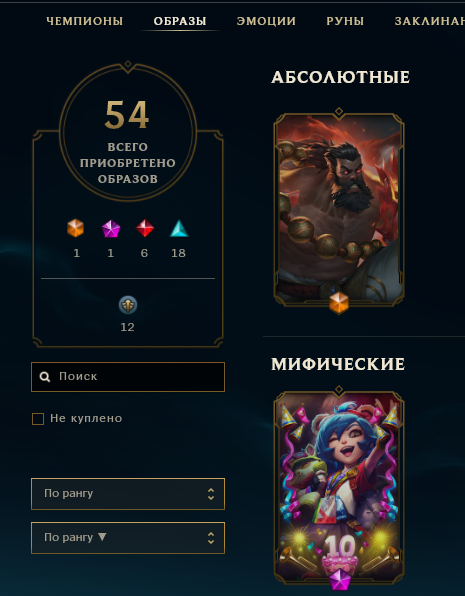Viewport: 465px width, 596px height.
Task: Open the Руны tab
Action: pyautogui.click(x=345, y=21)
